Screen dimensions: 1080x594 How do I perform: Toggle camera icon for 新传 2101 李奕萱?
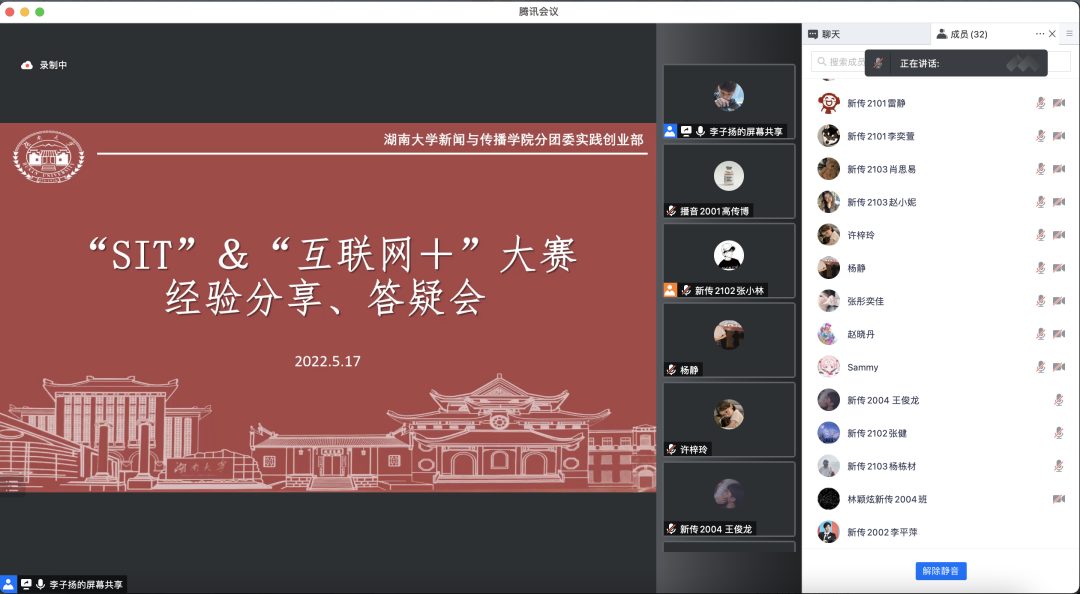[x=1059, y=136]
